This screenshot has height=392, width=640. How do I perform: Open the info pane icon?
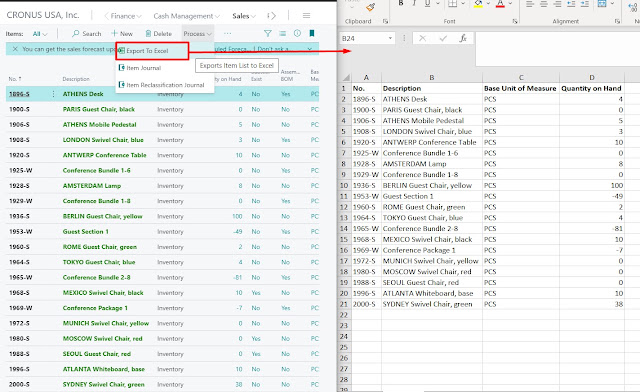(297, 33)
